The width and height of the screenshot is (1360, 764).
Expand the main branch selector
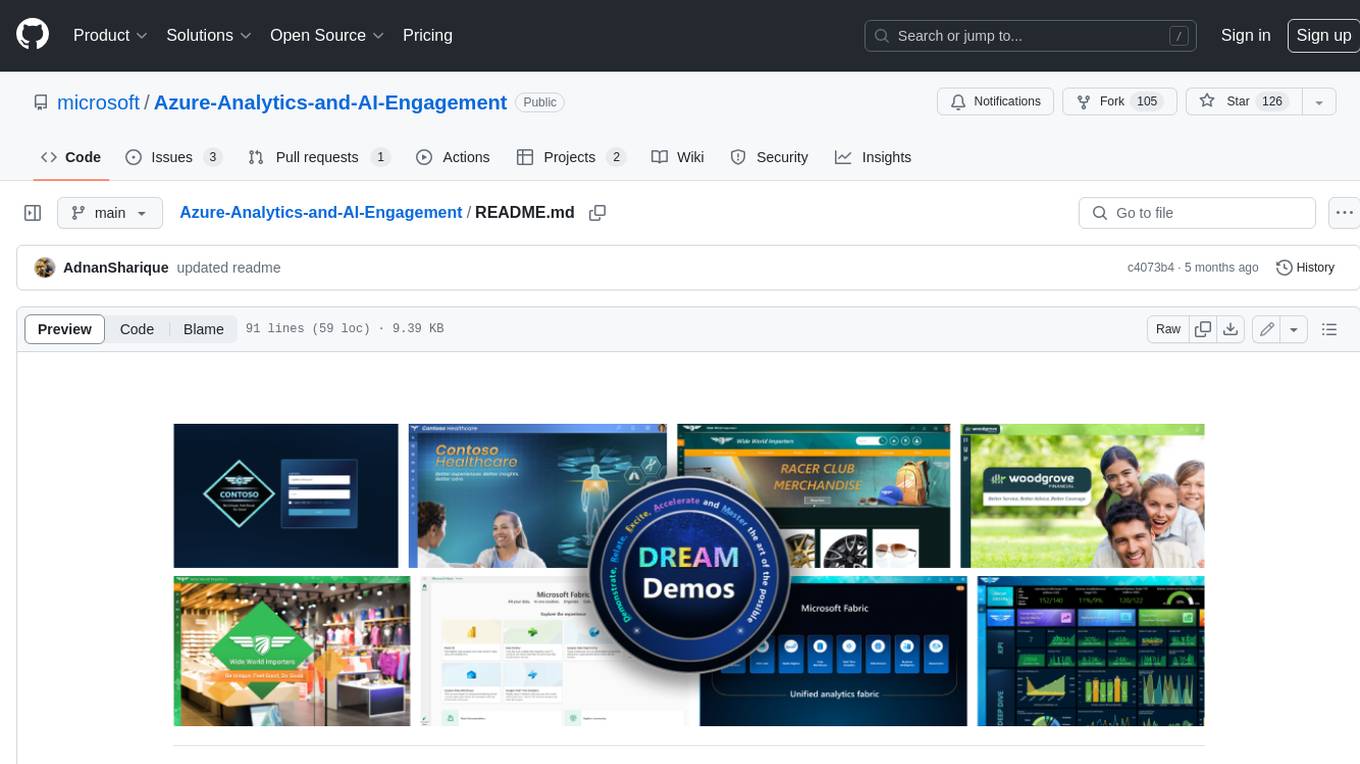(x=109, y=213)
